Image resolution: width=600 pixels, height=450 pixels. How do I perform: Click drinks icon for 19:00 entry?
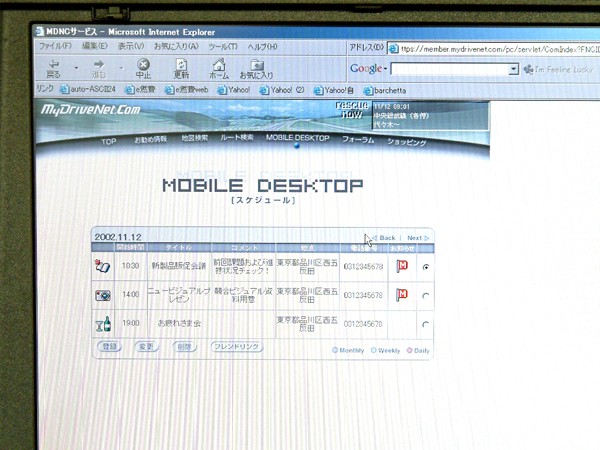[103, 324]
